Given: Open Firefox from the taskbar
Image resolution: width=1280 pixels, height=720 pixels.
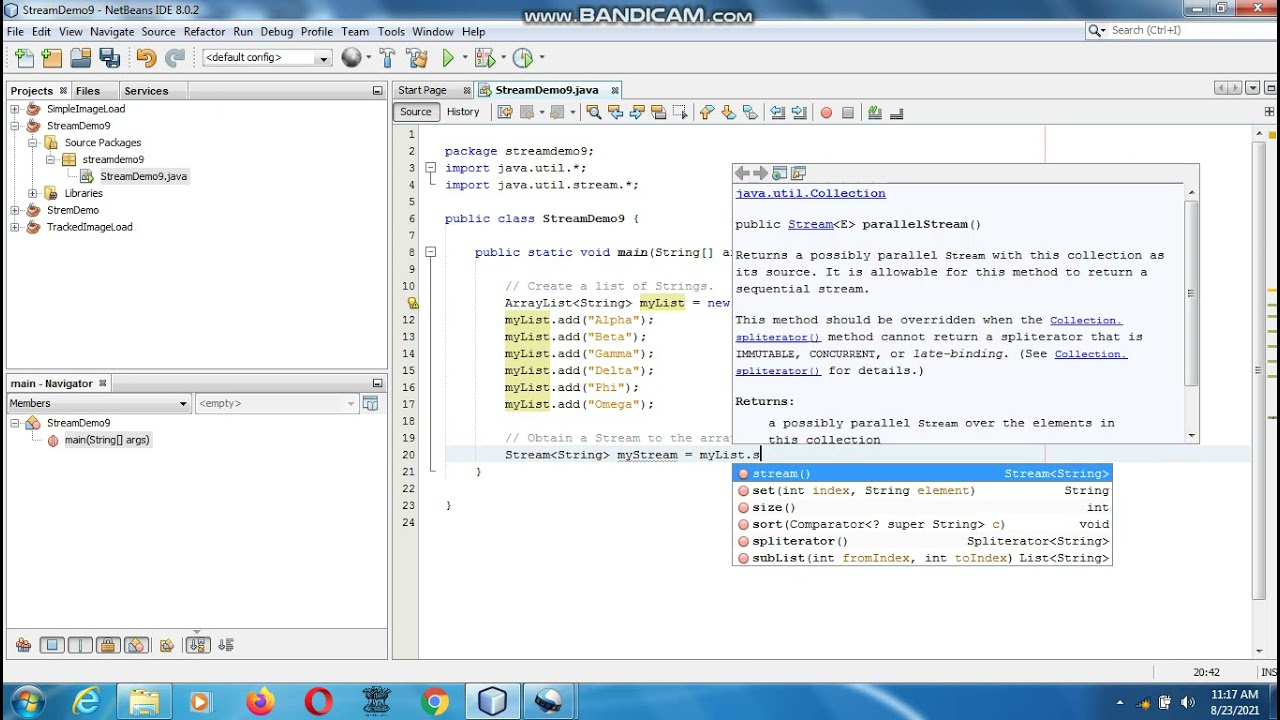Looking at the screenshot, I should click(x=260, y=702).
